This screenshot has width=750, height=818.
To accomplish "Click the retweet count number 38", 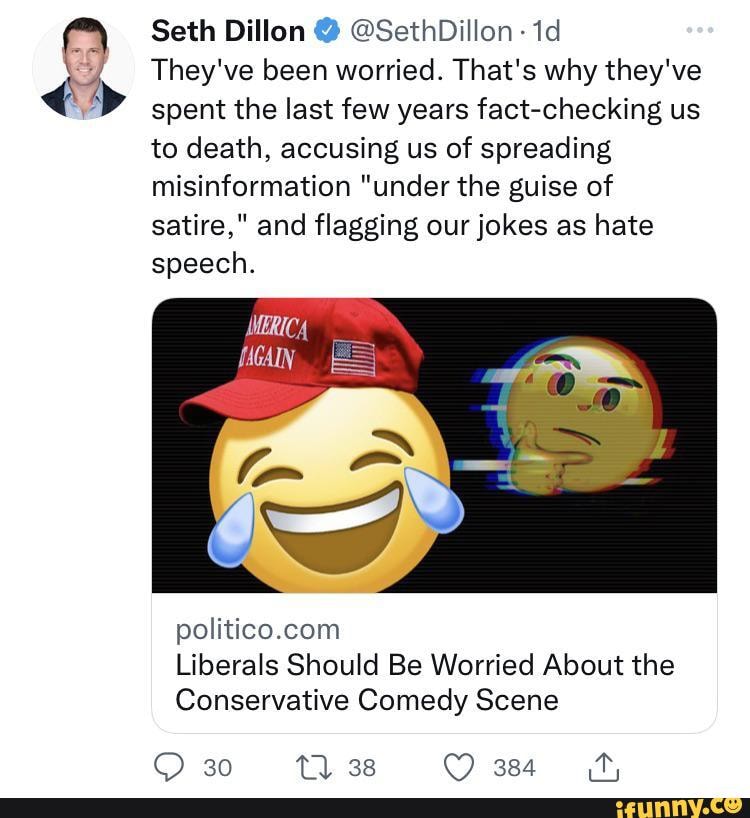I will click(362, 767).
